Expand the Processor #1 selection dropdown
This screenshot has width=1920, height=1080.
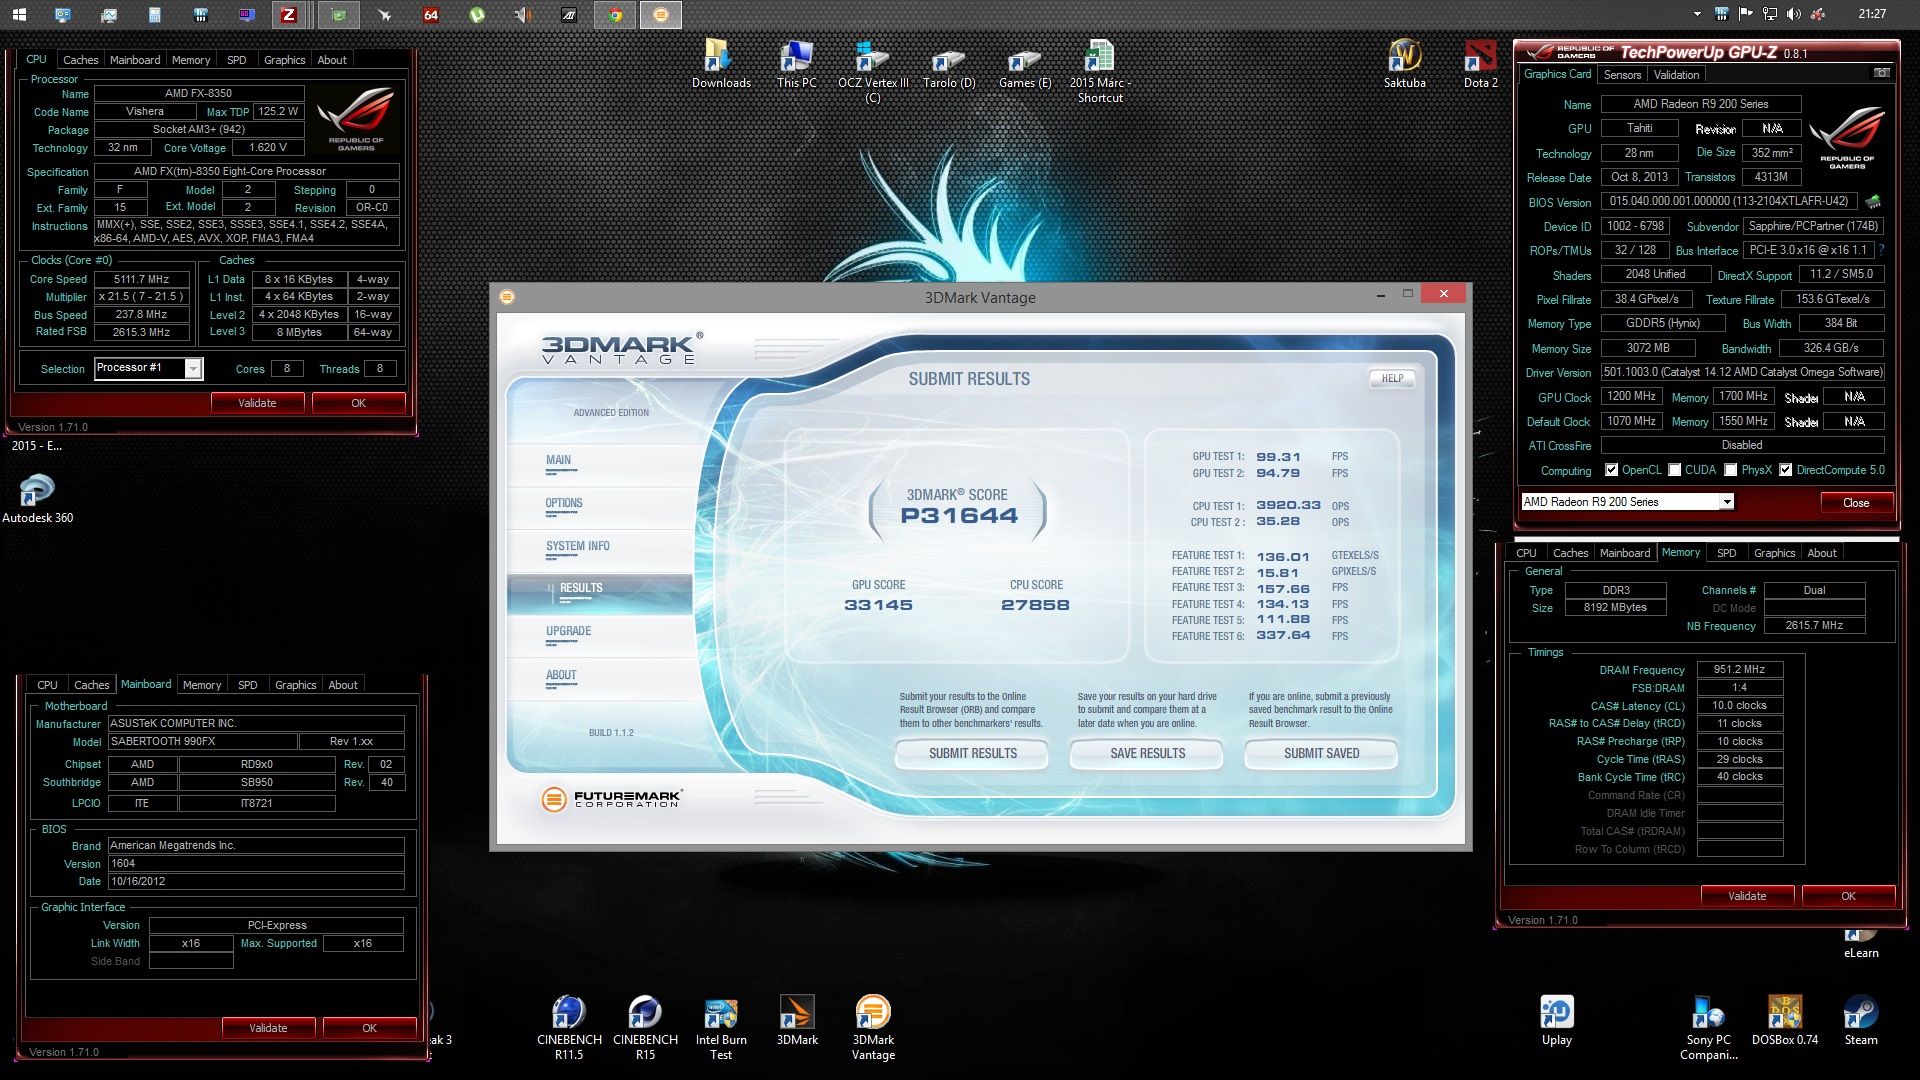pyautogui.click(x=193, y=369)
